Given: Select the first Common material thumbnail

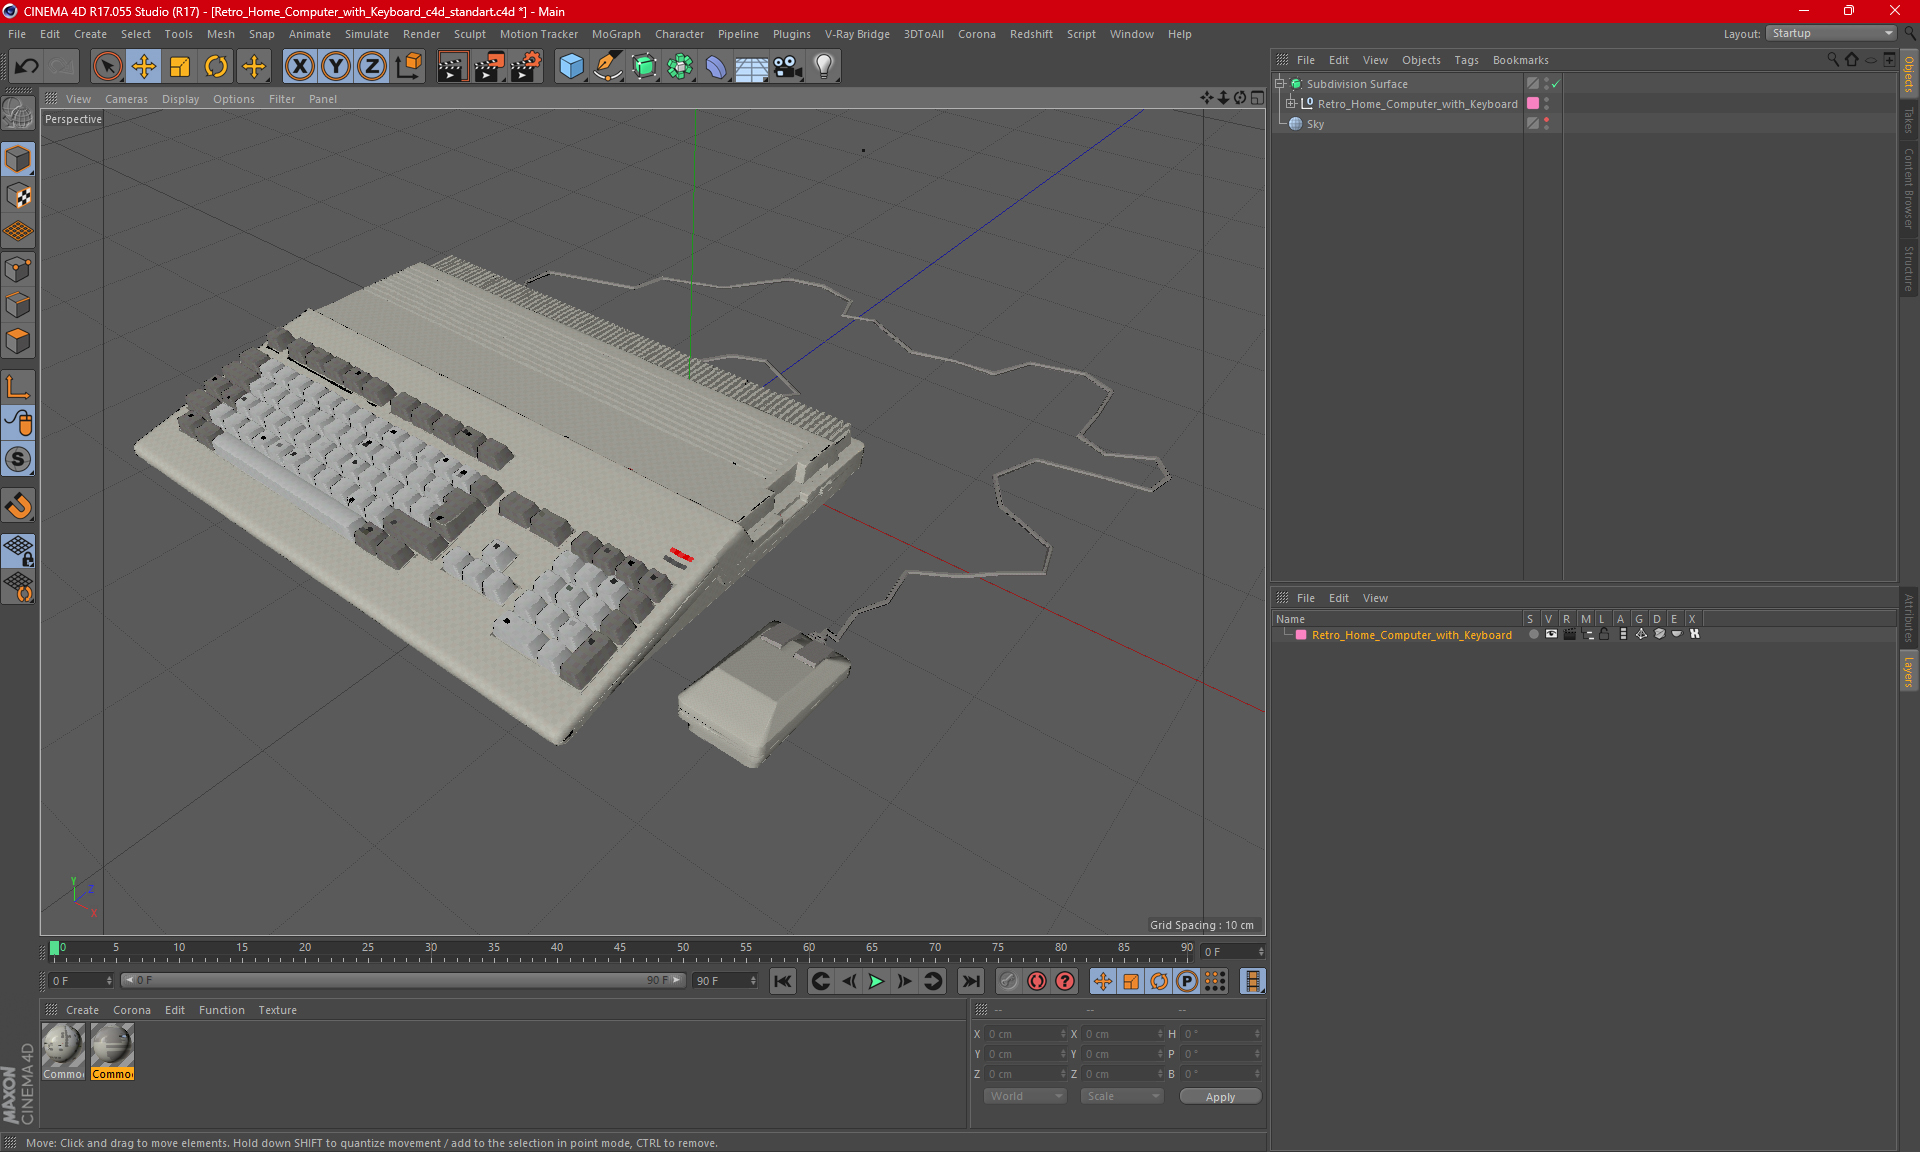Looking at the screenshot, I should [63, 1051].
